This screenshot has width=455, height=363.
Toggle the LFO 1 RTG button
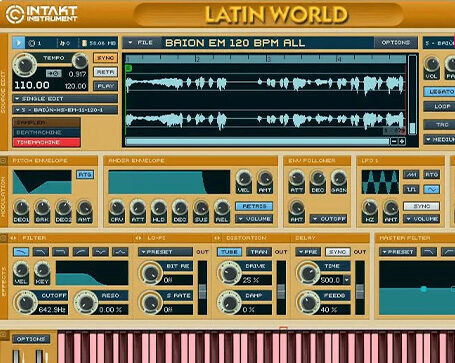[x=432, y=174]
